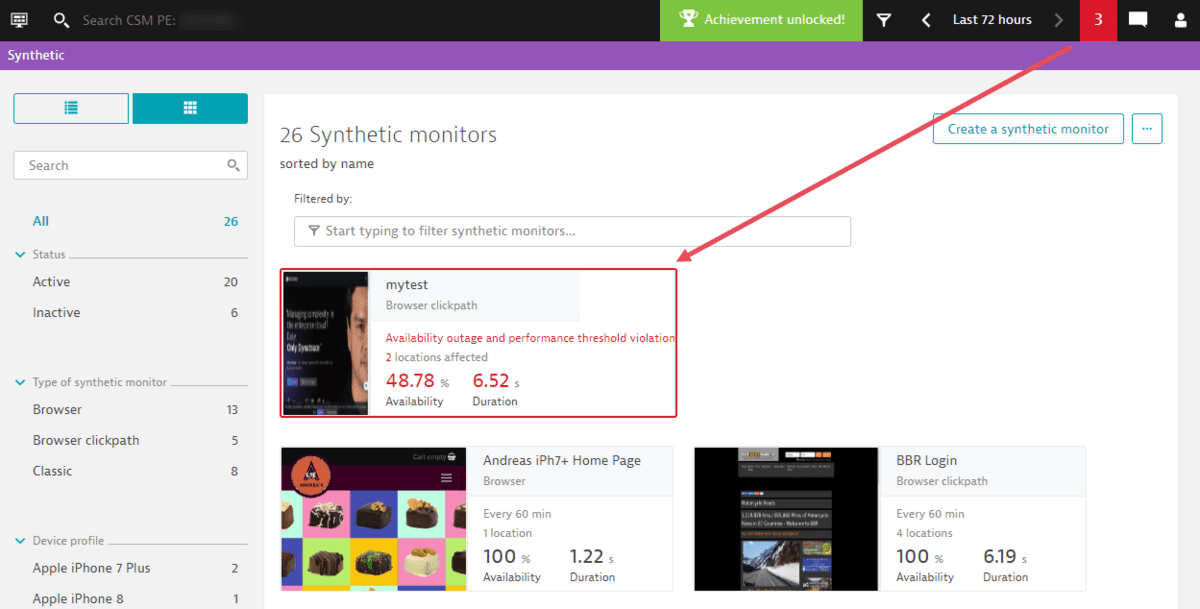Open the user profile icon
The width and height of the screenshot is (1200, 609).
(1180, 20)
